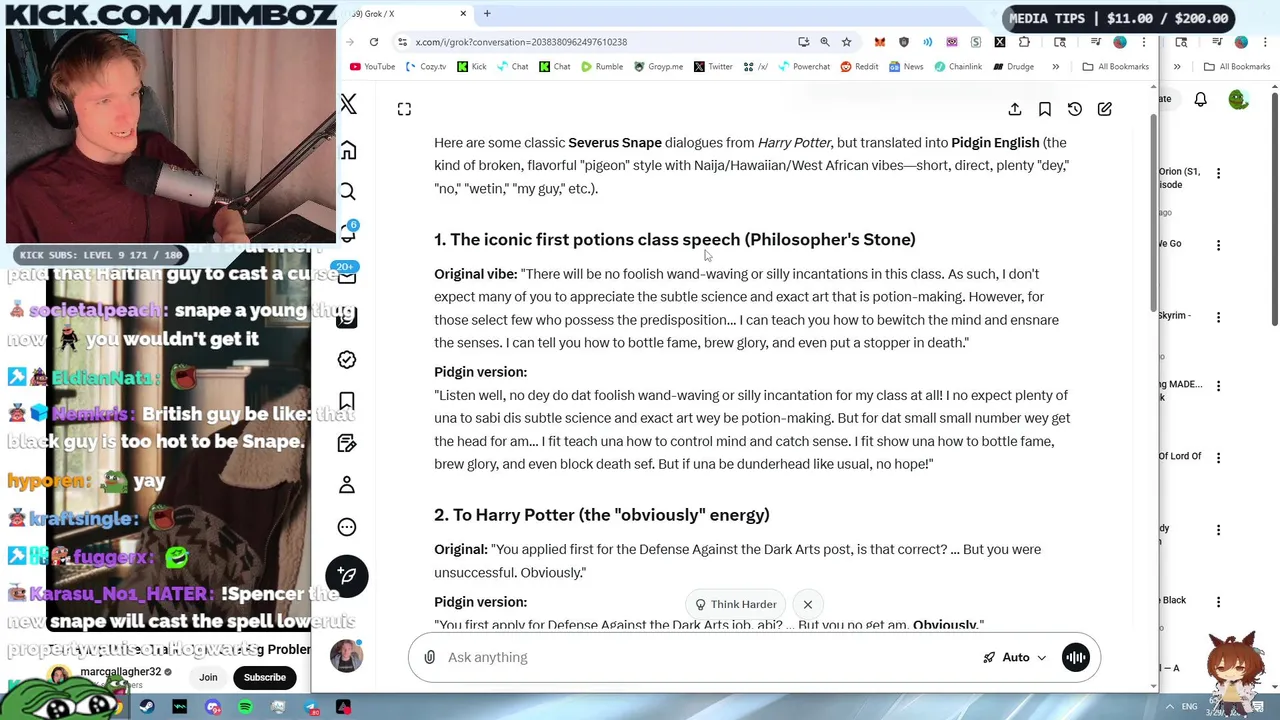This screenshot has width=1280, height=720.
Task: Click the Subscribe button for marcgallagher32
Action: click(265, 677)
